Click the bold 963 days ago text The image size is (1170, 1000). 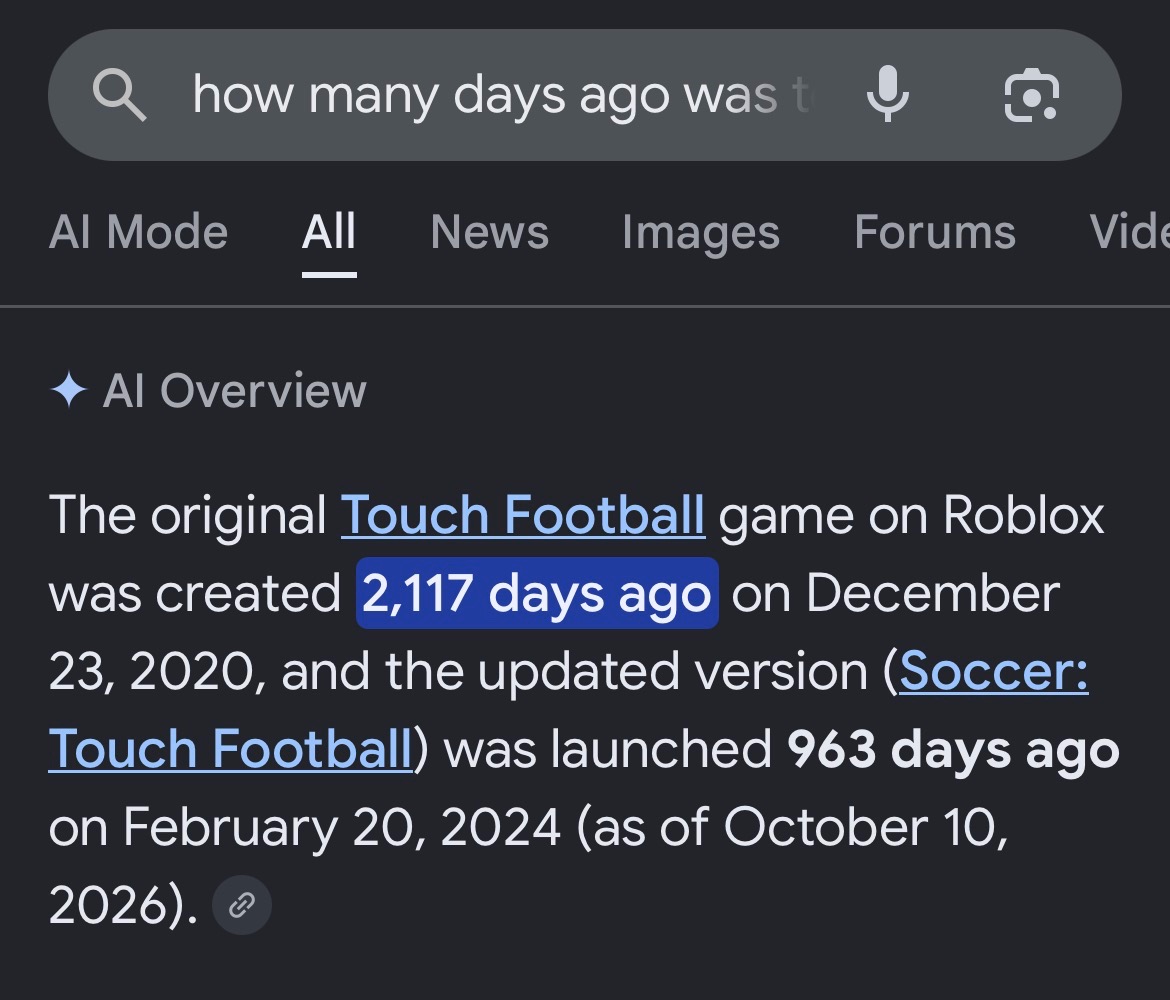954,749
